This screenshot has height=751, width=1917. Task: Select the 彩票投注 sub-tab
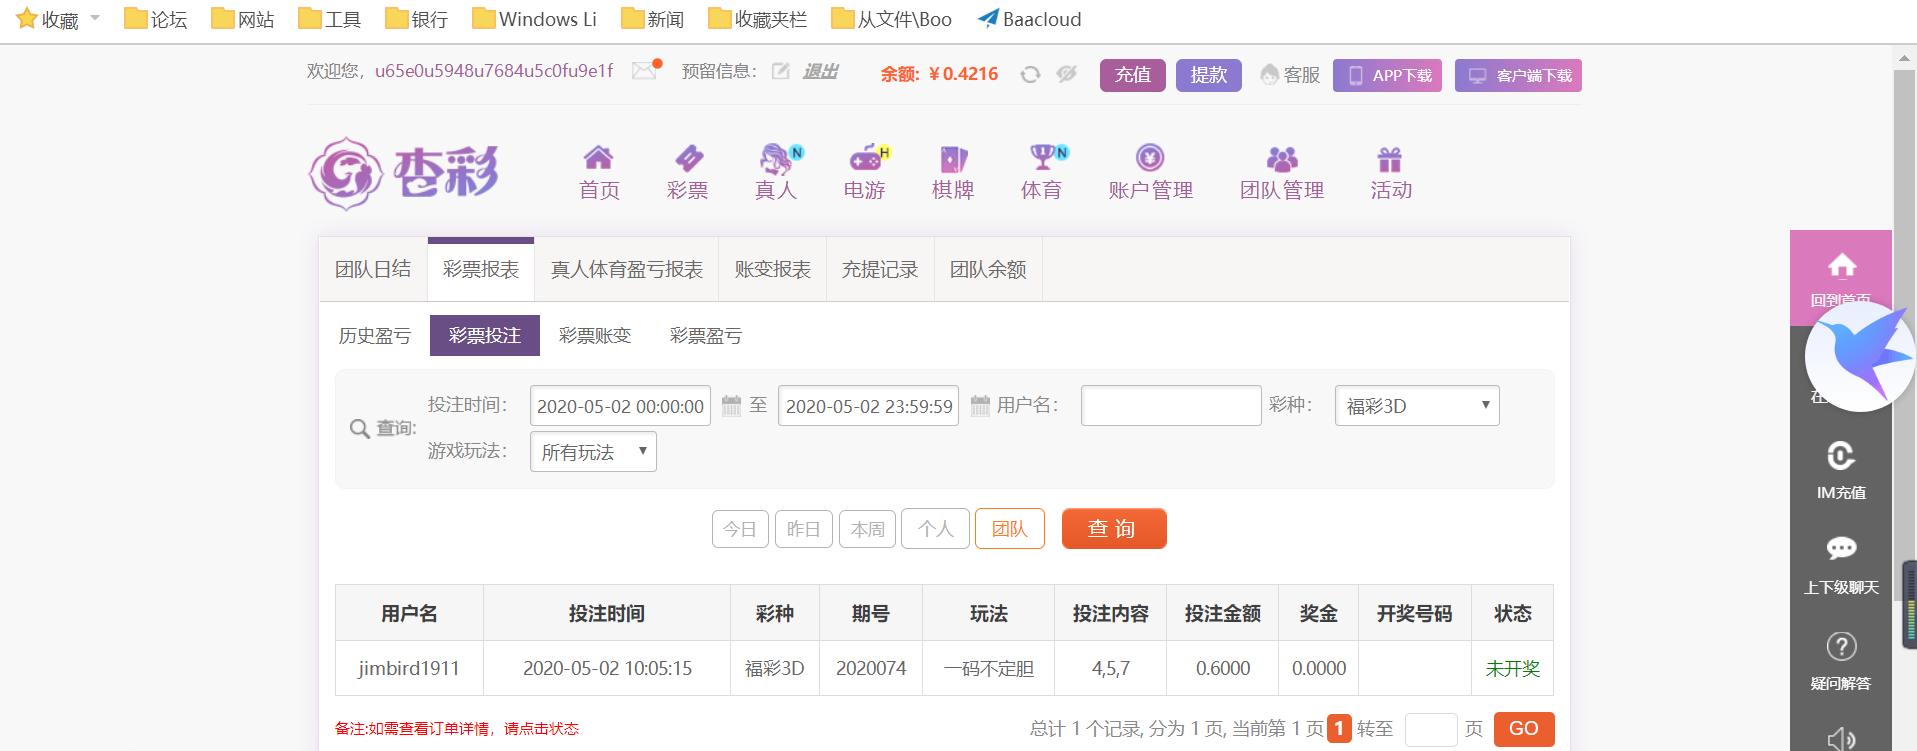click(x=485, y=335)
